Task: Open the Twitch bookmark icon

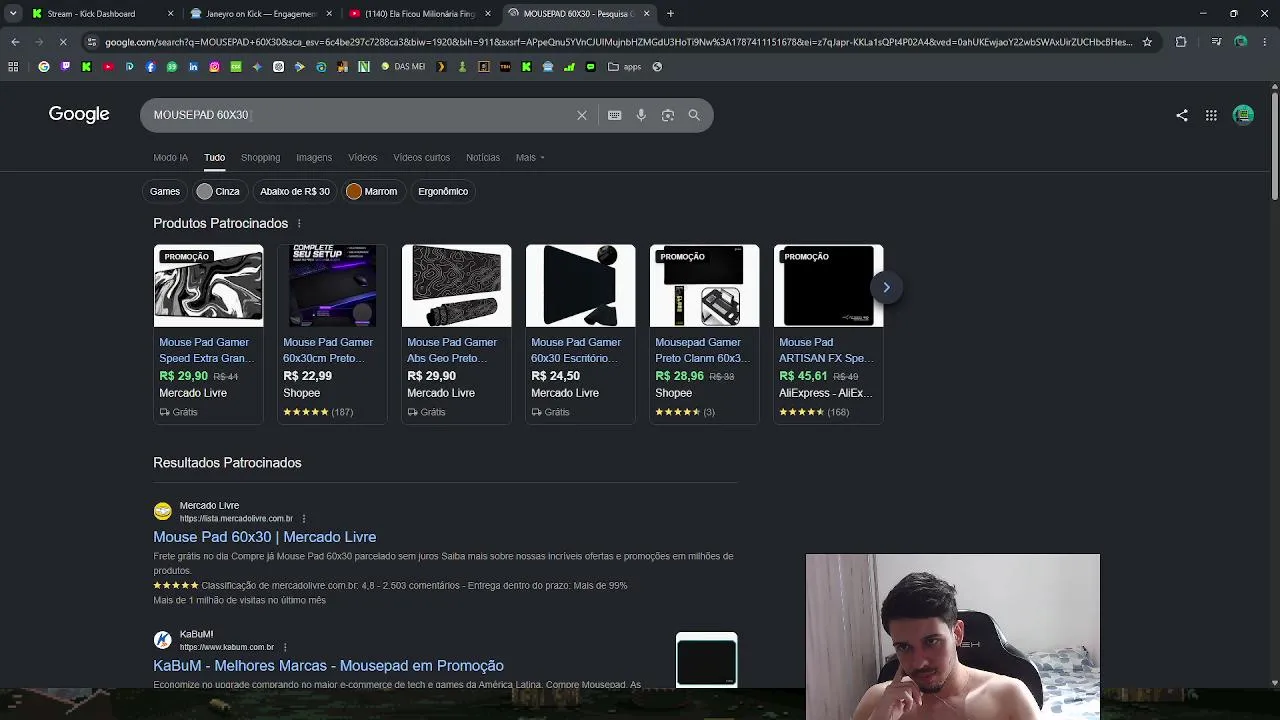Action: tap(65, 67)
